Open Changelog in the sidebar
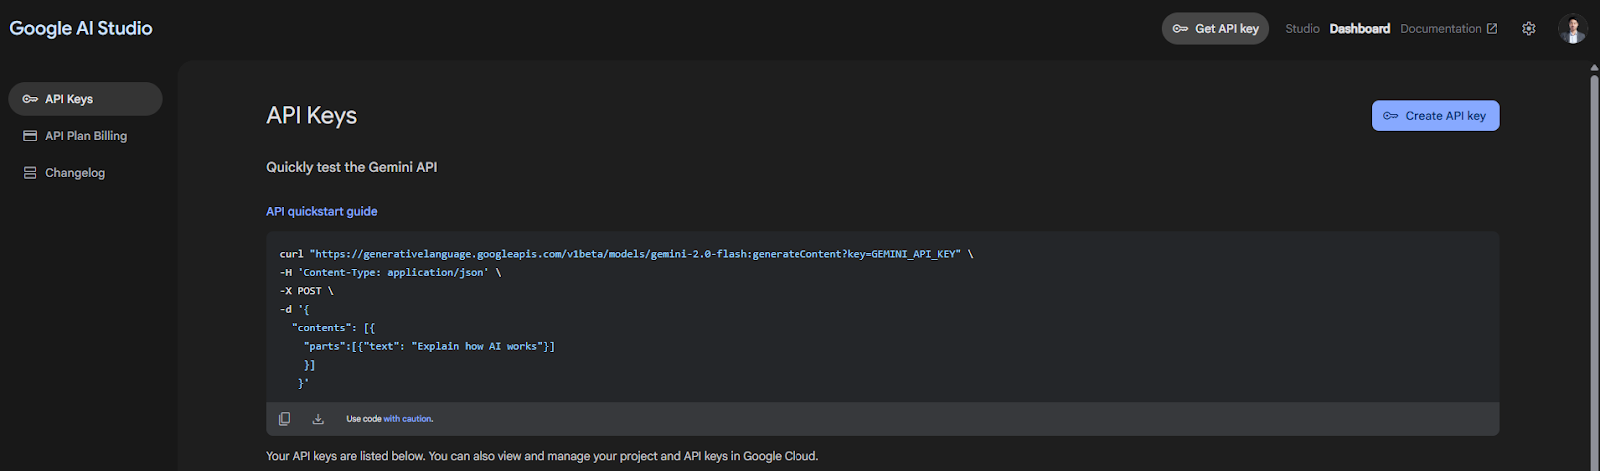This screenshot has width=1600, height=471. [85, 173]
